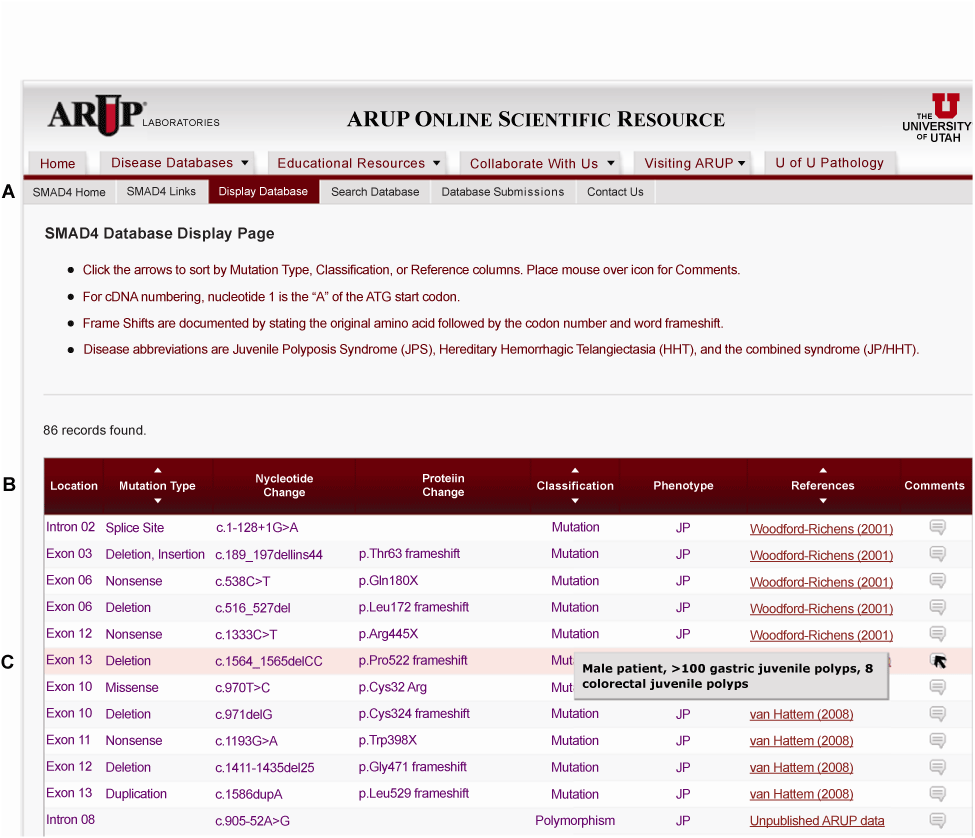Image resolution: width=975 pixels, height=838 pixels.
Task: Open the SMAD4 Links tab
Action: (161, 191)
